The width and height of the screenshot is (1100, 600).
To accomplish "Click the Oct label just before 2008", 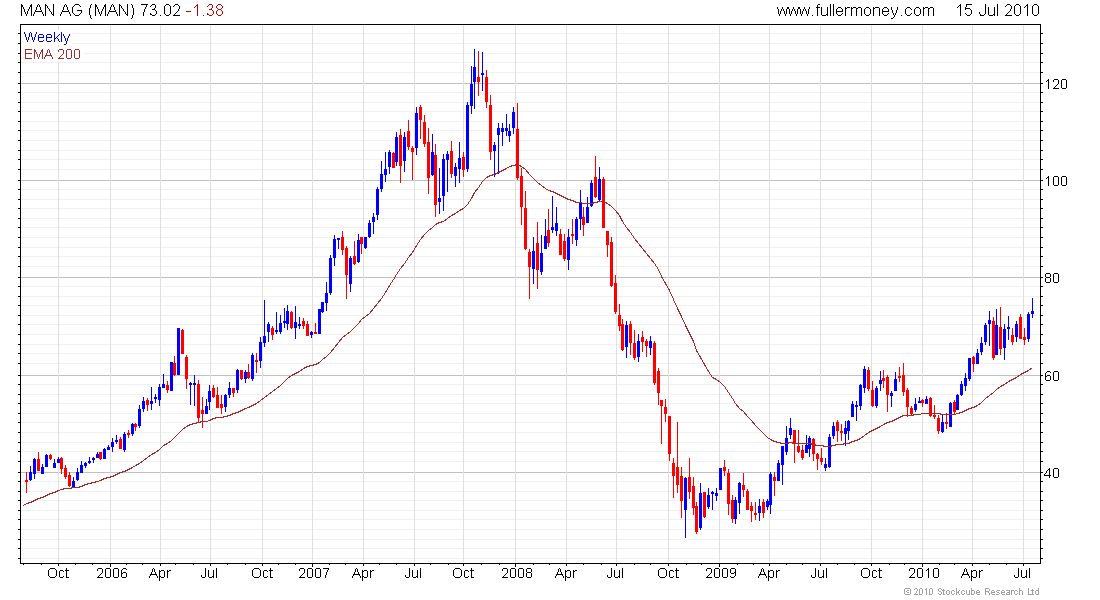I will [463, 573].
